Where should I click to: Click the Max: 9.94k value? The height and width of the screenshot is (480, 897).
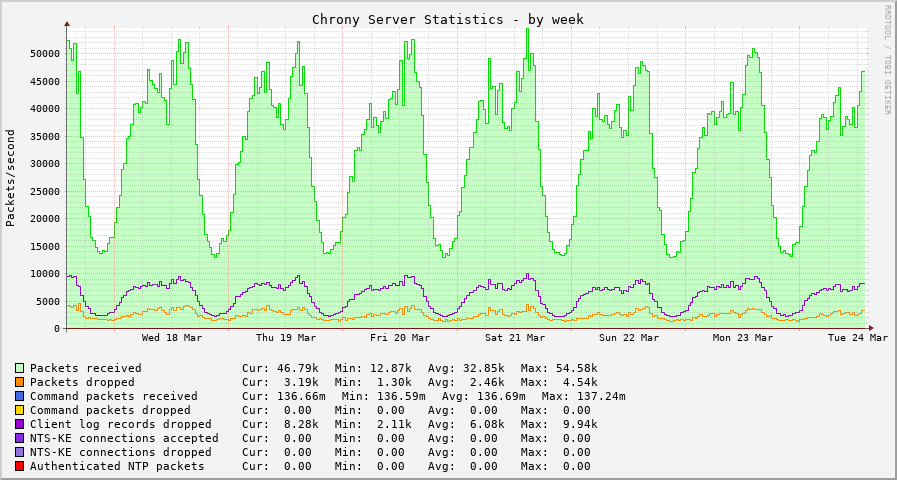click(x=559, y=424)
